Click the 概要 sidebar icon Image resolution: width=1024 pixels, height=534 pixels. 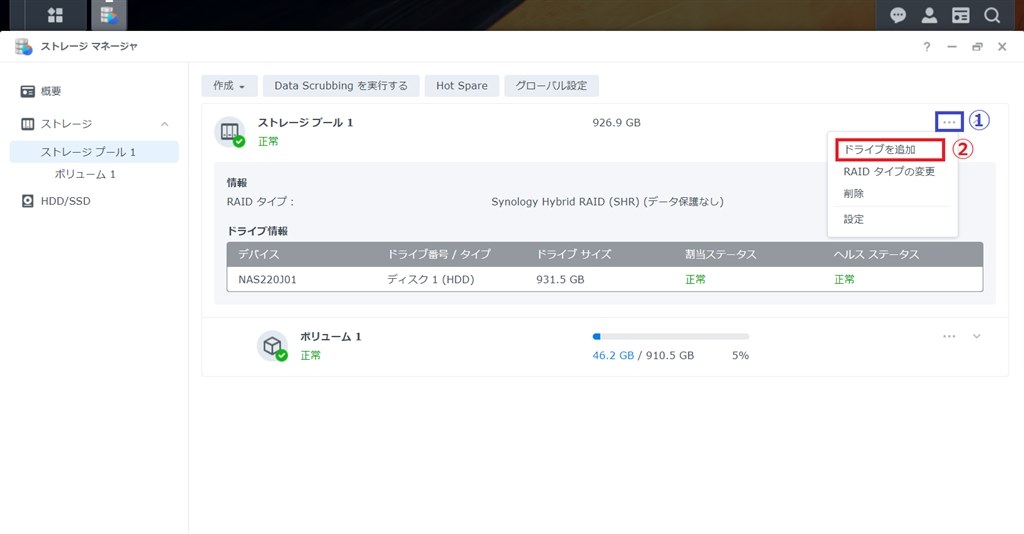coord(27,91)
